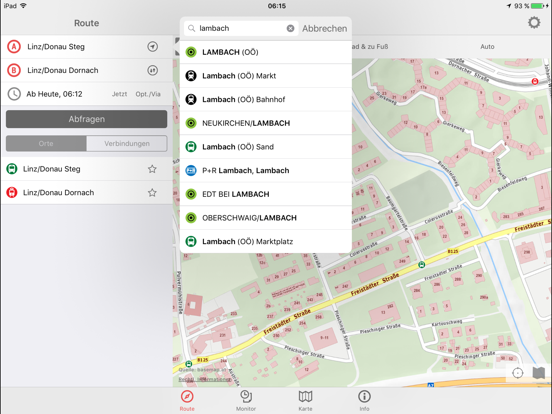
Task: Select P+R Lambach, Lambach result
Action: tap(266, 170)
